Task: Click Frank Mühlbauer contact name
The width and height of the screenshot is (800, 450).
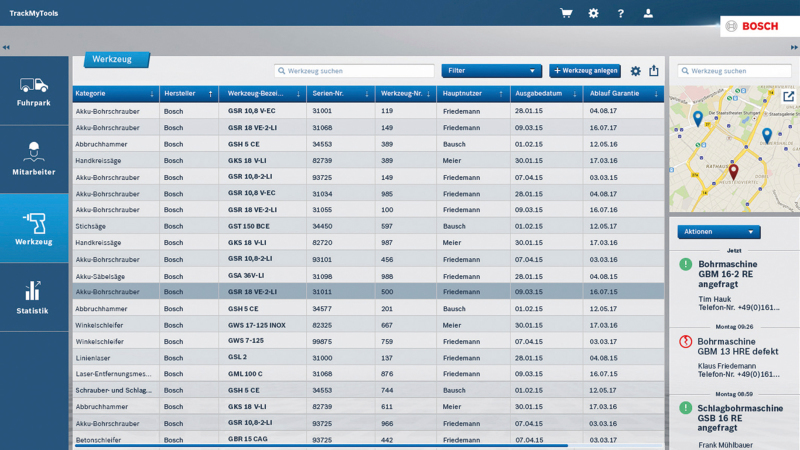Action: 727,445
